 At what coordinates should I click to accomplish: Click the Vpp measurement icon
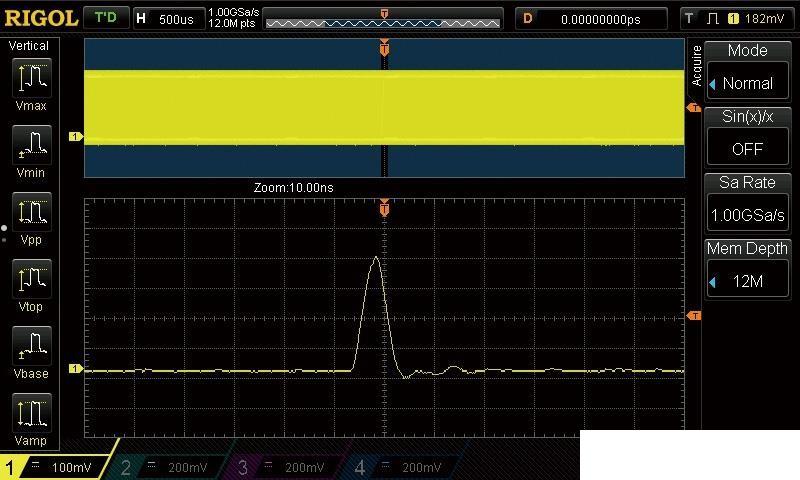[x=31, y=212]
